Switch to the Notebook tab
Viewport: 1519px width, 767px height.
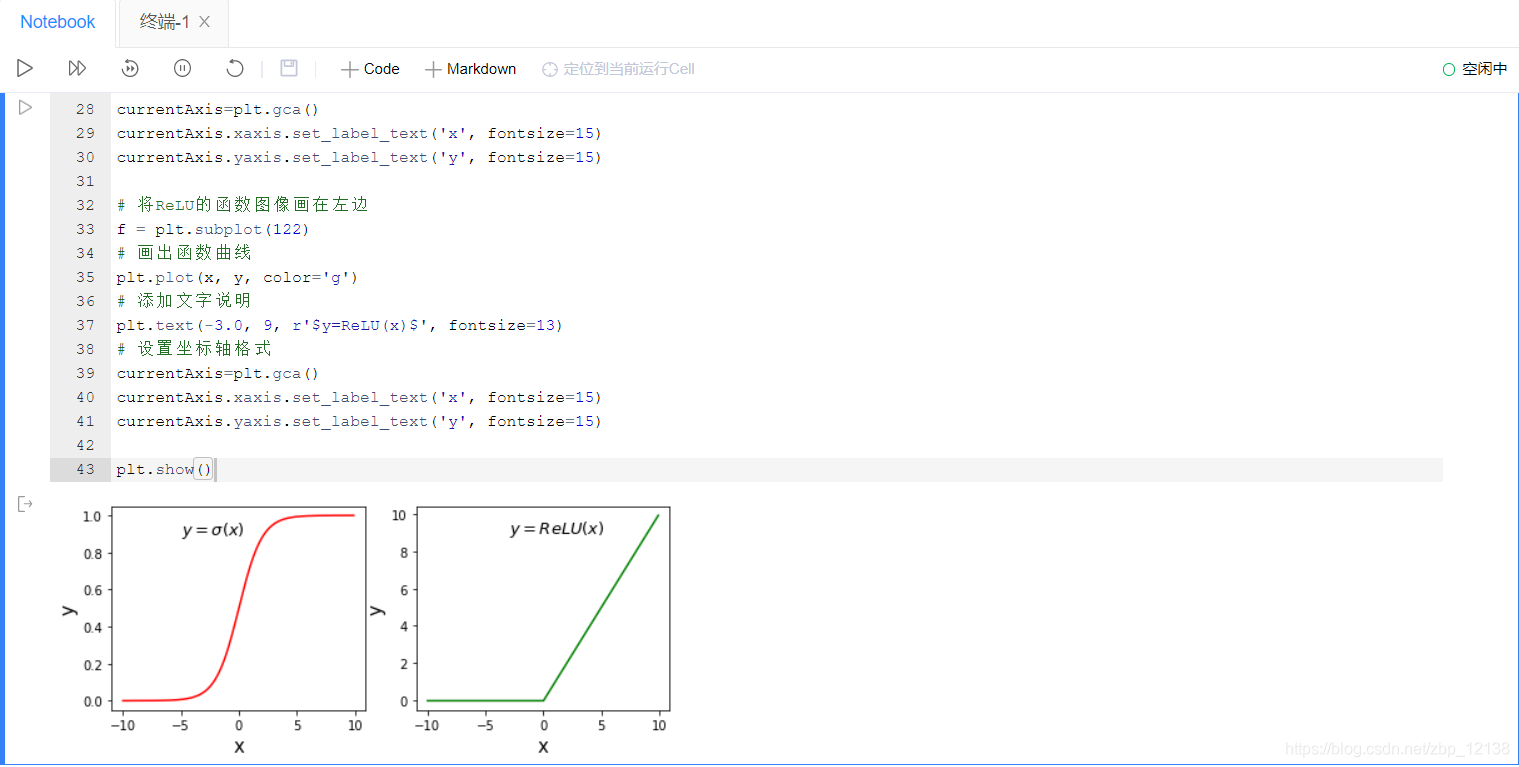(x=58, y=22)
